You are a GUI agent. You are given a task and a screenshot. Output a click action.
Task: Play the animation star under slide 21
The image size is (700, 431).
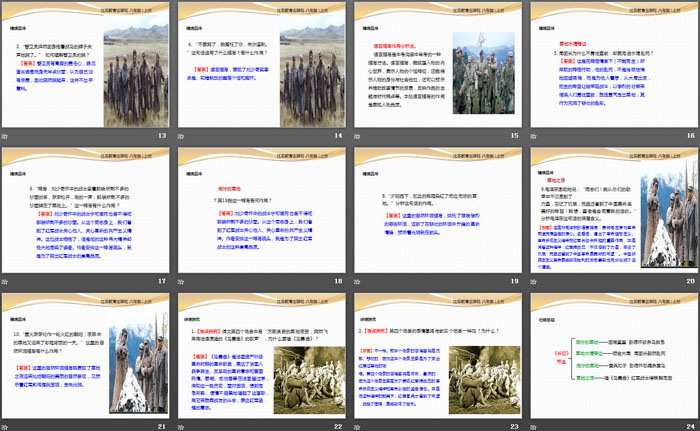tap(4, 427)
